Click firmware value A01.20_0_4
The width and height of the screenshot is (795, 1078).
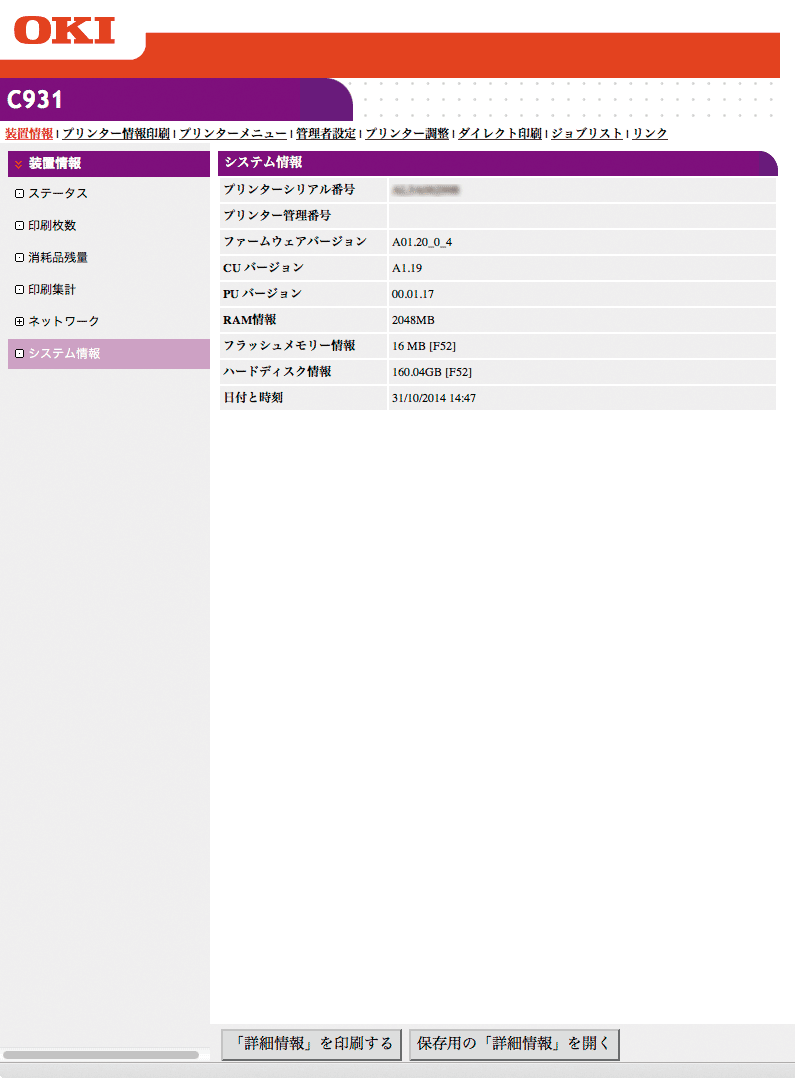[x=422, y=242]
